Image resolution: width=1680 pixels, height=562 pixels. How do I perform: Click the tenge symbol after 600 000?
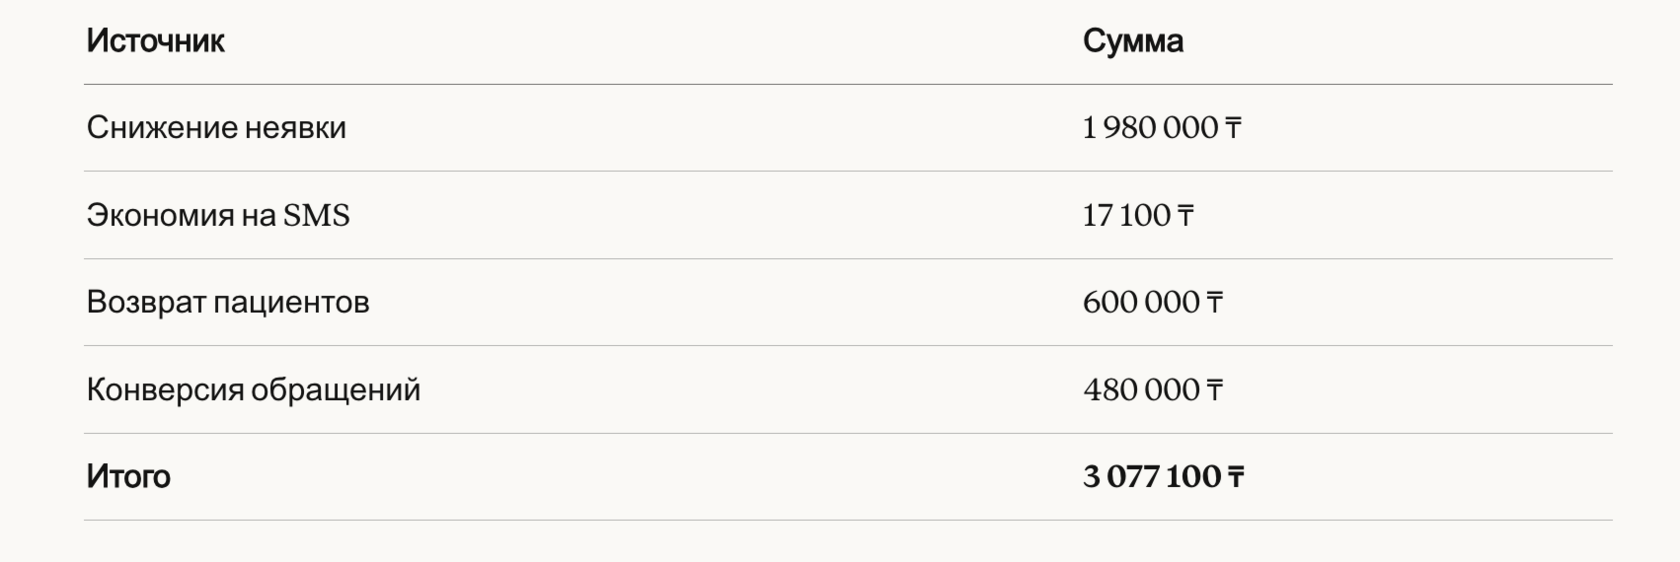coord(1214,302)
